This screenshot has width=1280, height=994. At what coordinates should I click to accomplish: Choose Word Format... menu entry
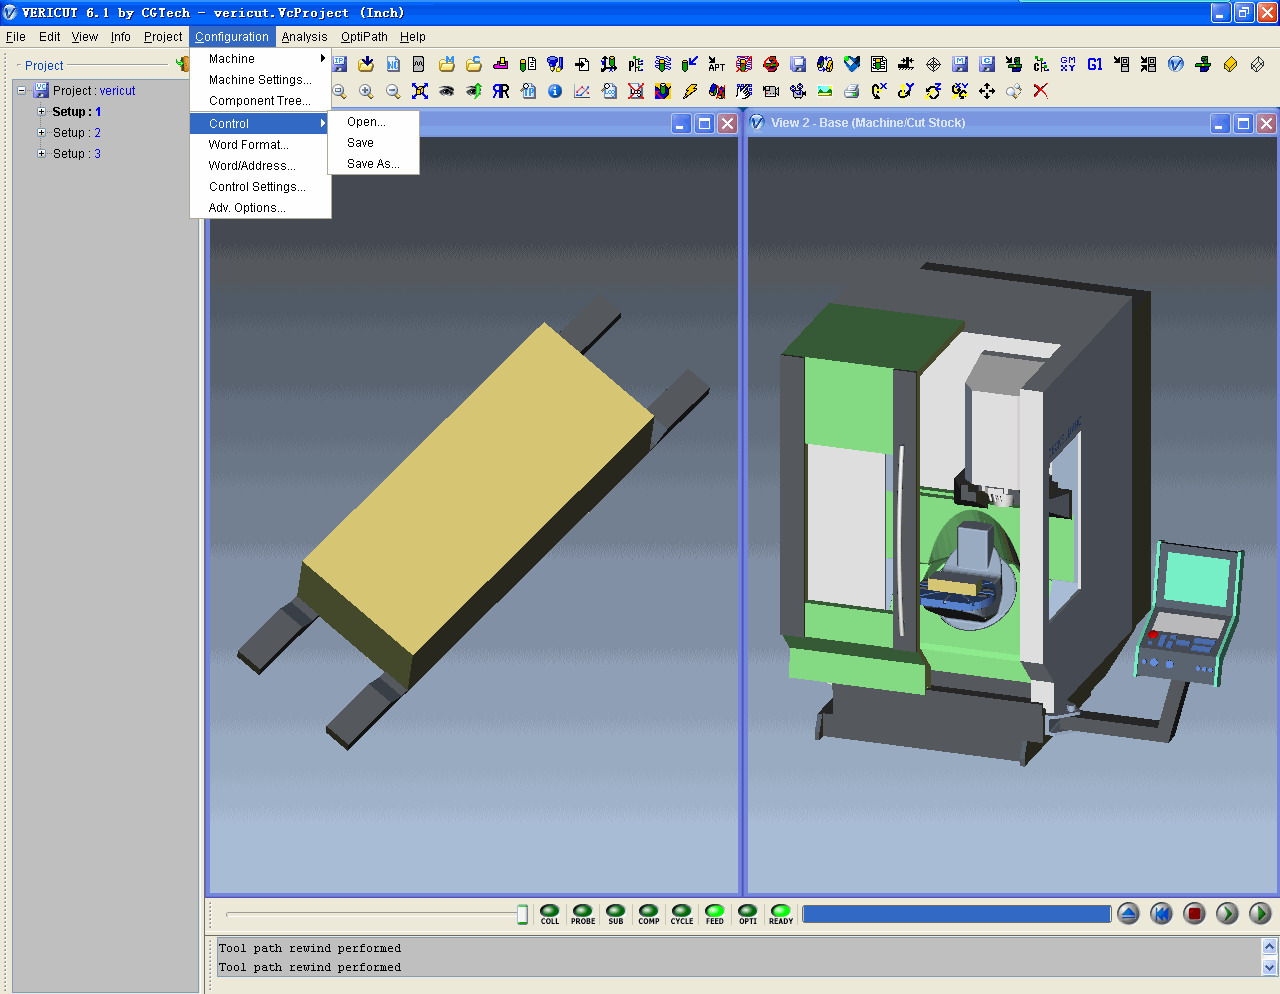260,145
